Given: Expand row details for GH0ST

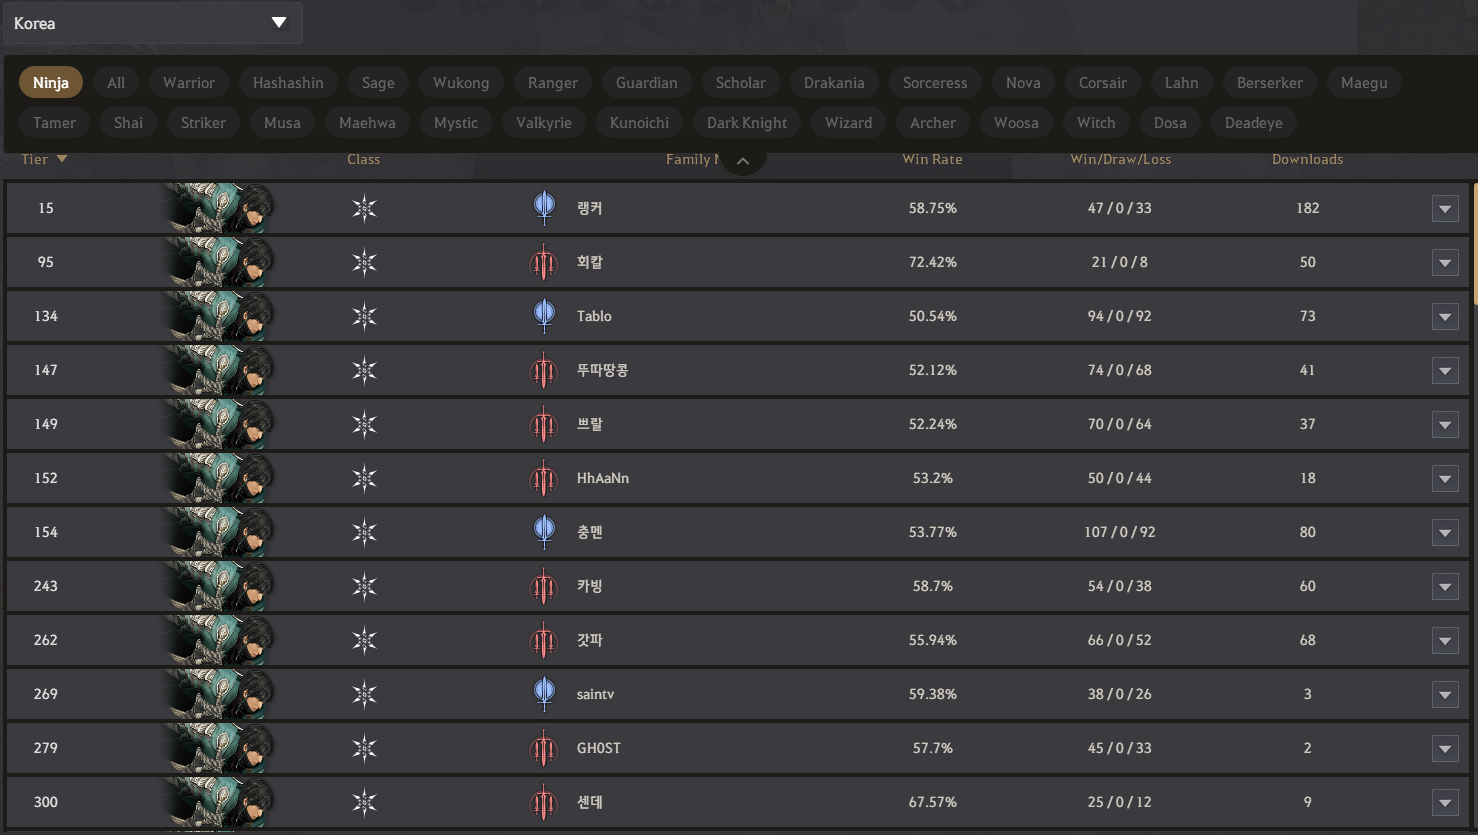Looking at the screenshot, I should coord(1445,749).
